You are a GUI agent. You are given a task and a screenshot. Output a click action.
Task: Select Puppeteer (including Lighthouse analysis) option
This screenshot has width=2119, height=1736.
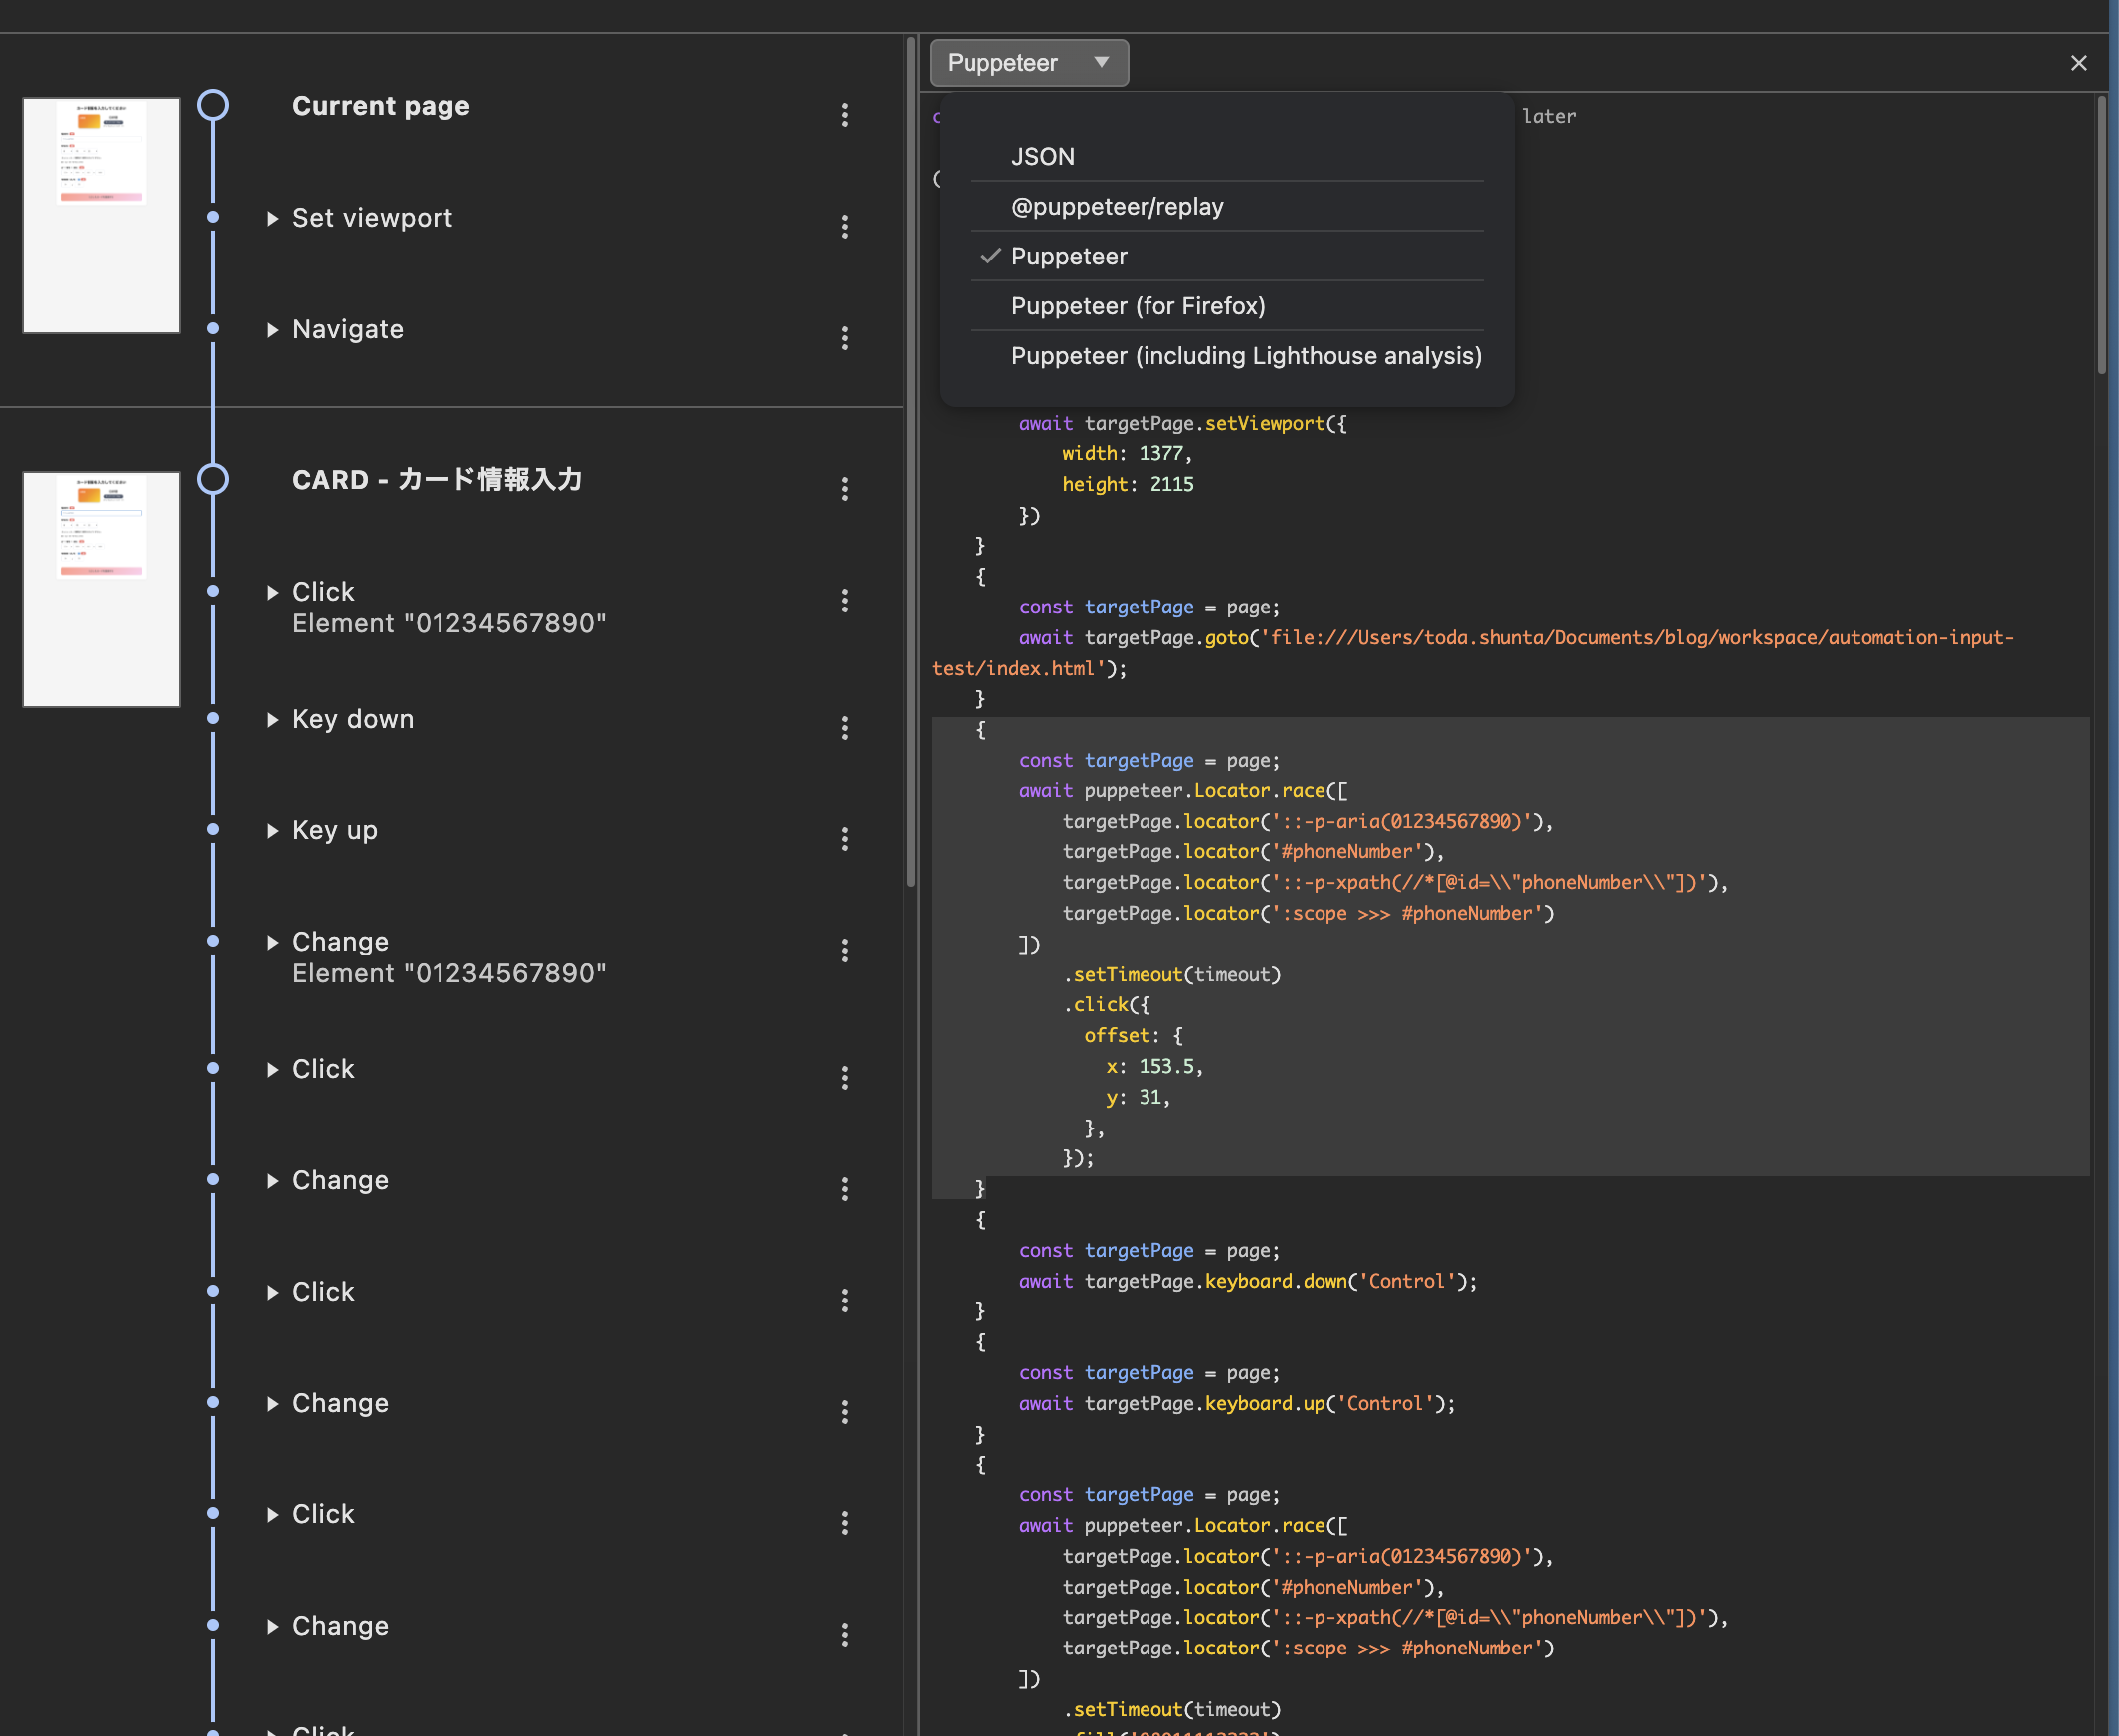pos(1227,356)
